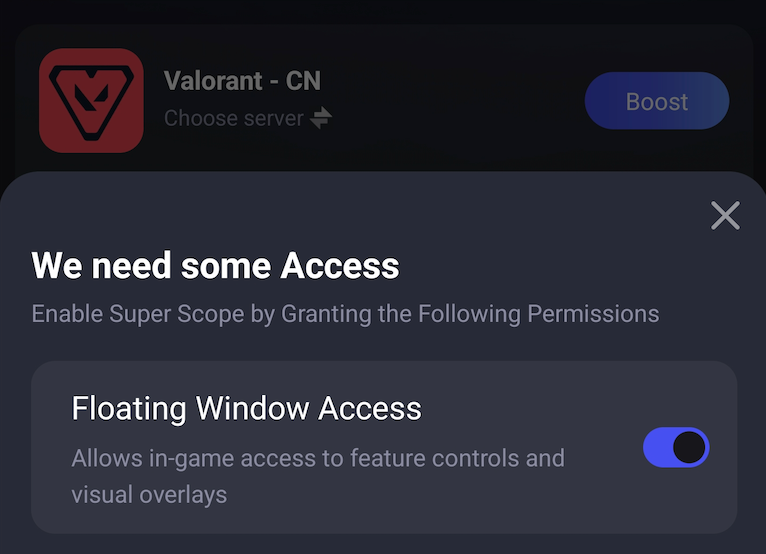Select the Valorant - CN title
The height and width of the screenshot is (554, 766).
coord(242,81)
